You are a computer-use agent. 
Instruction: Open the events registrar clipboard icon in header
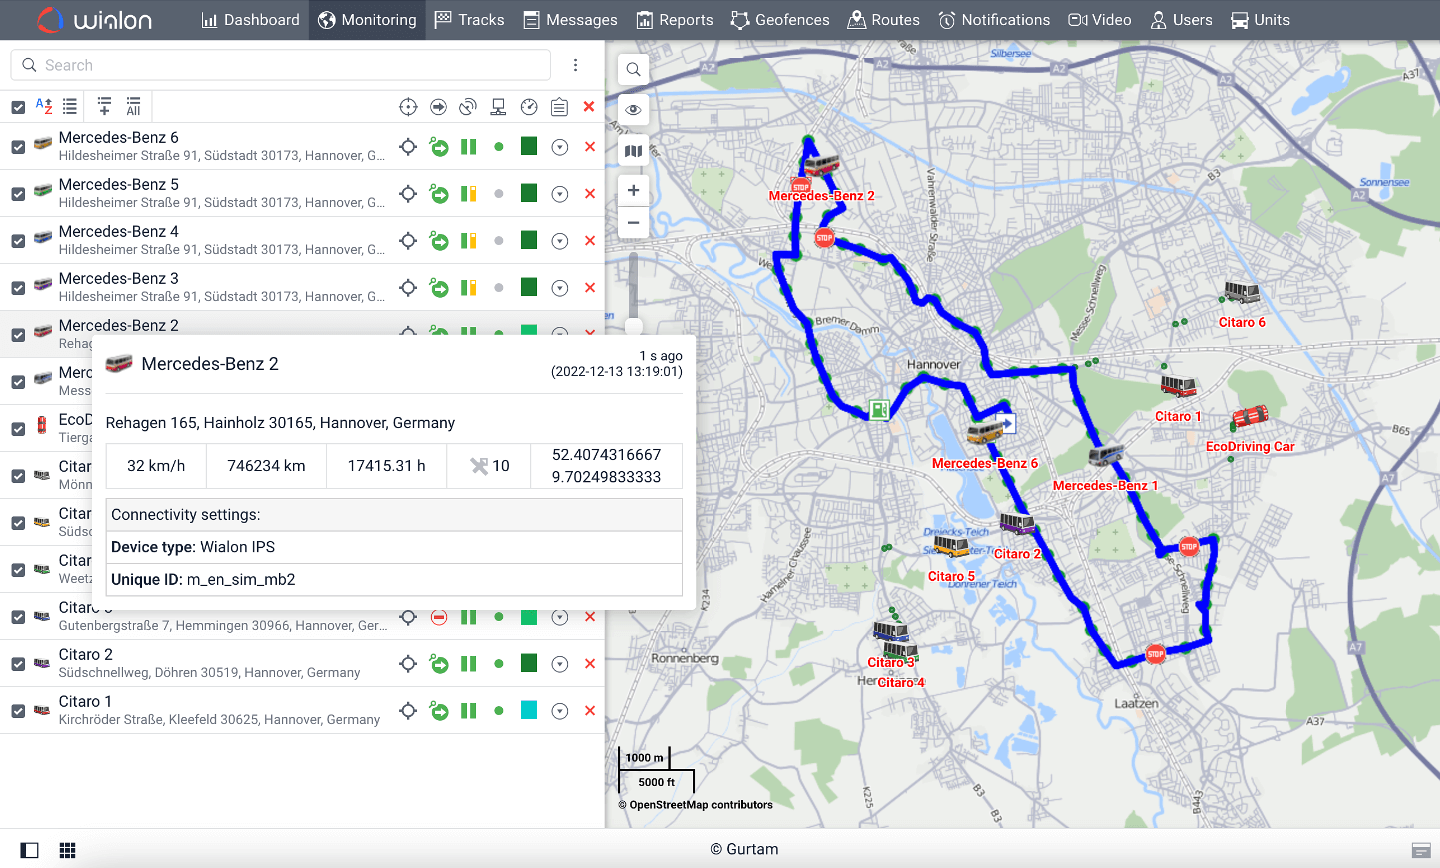[x=559, y=106]
